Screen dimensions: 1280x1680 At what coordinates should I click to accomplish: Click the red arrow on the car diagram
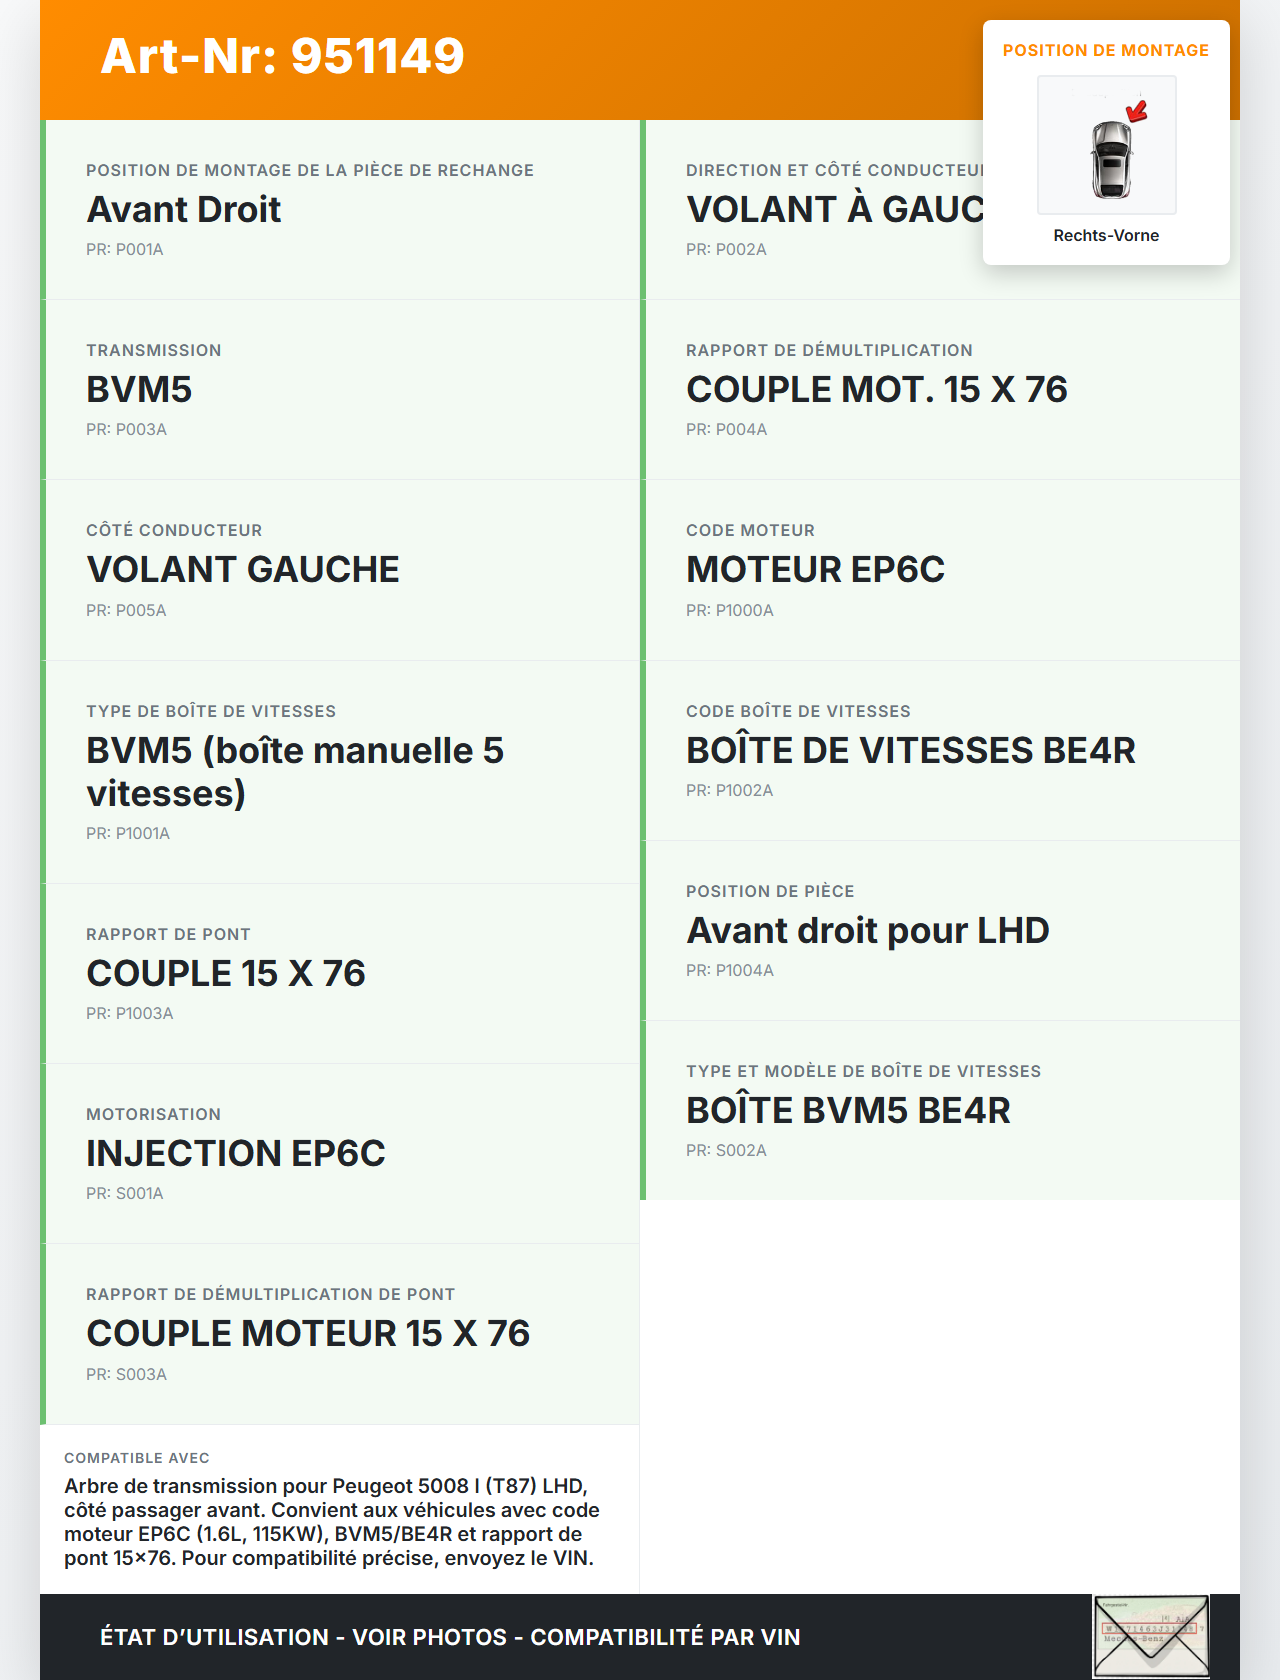tap(1137, 110)
